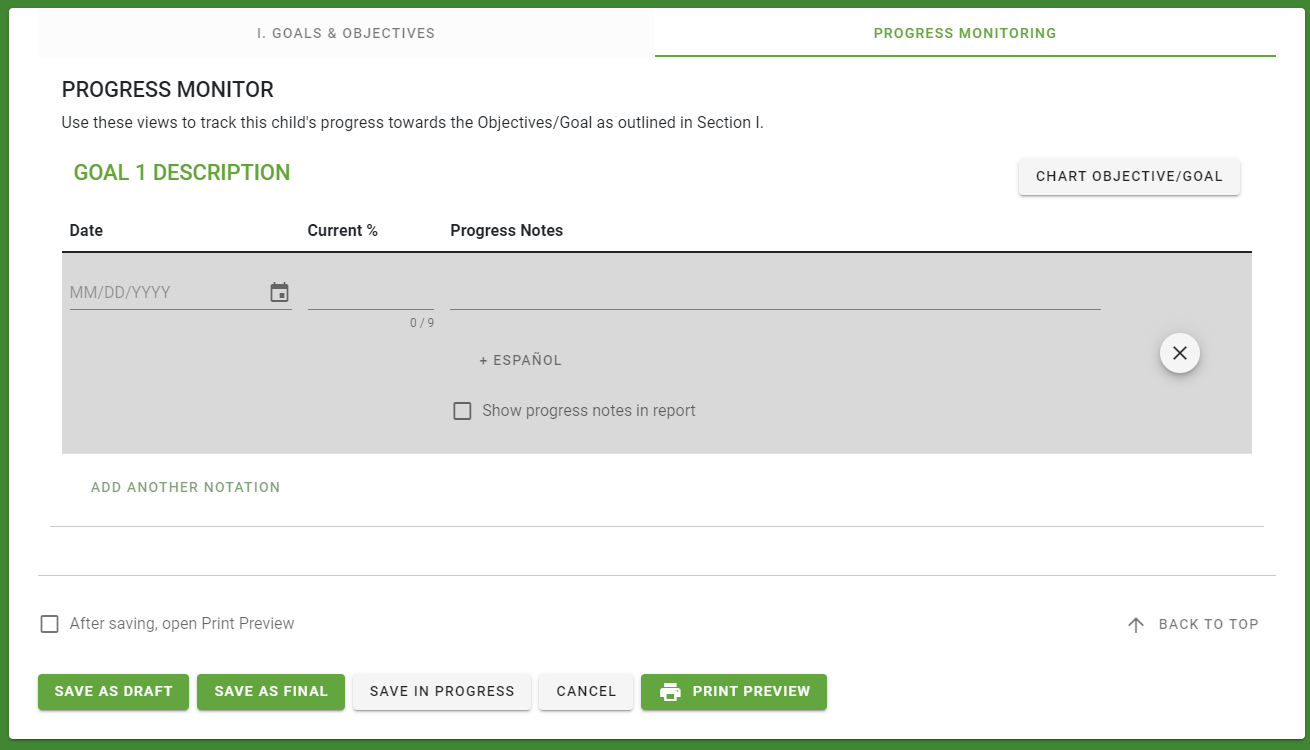Screen dimensions: 1310x750
Task: Click the up-arrow icon beside Back to Top
Action: tap(1135, 624)
